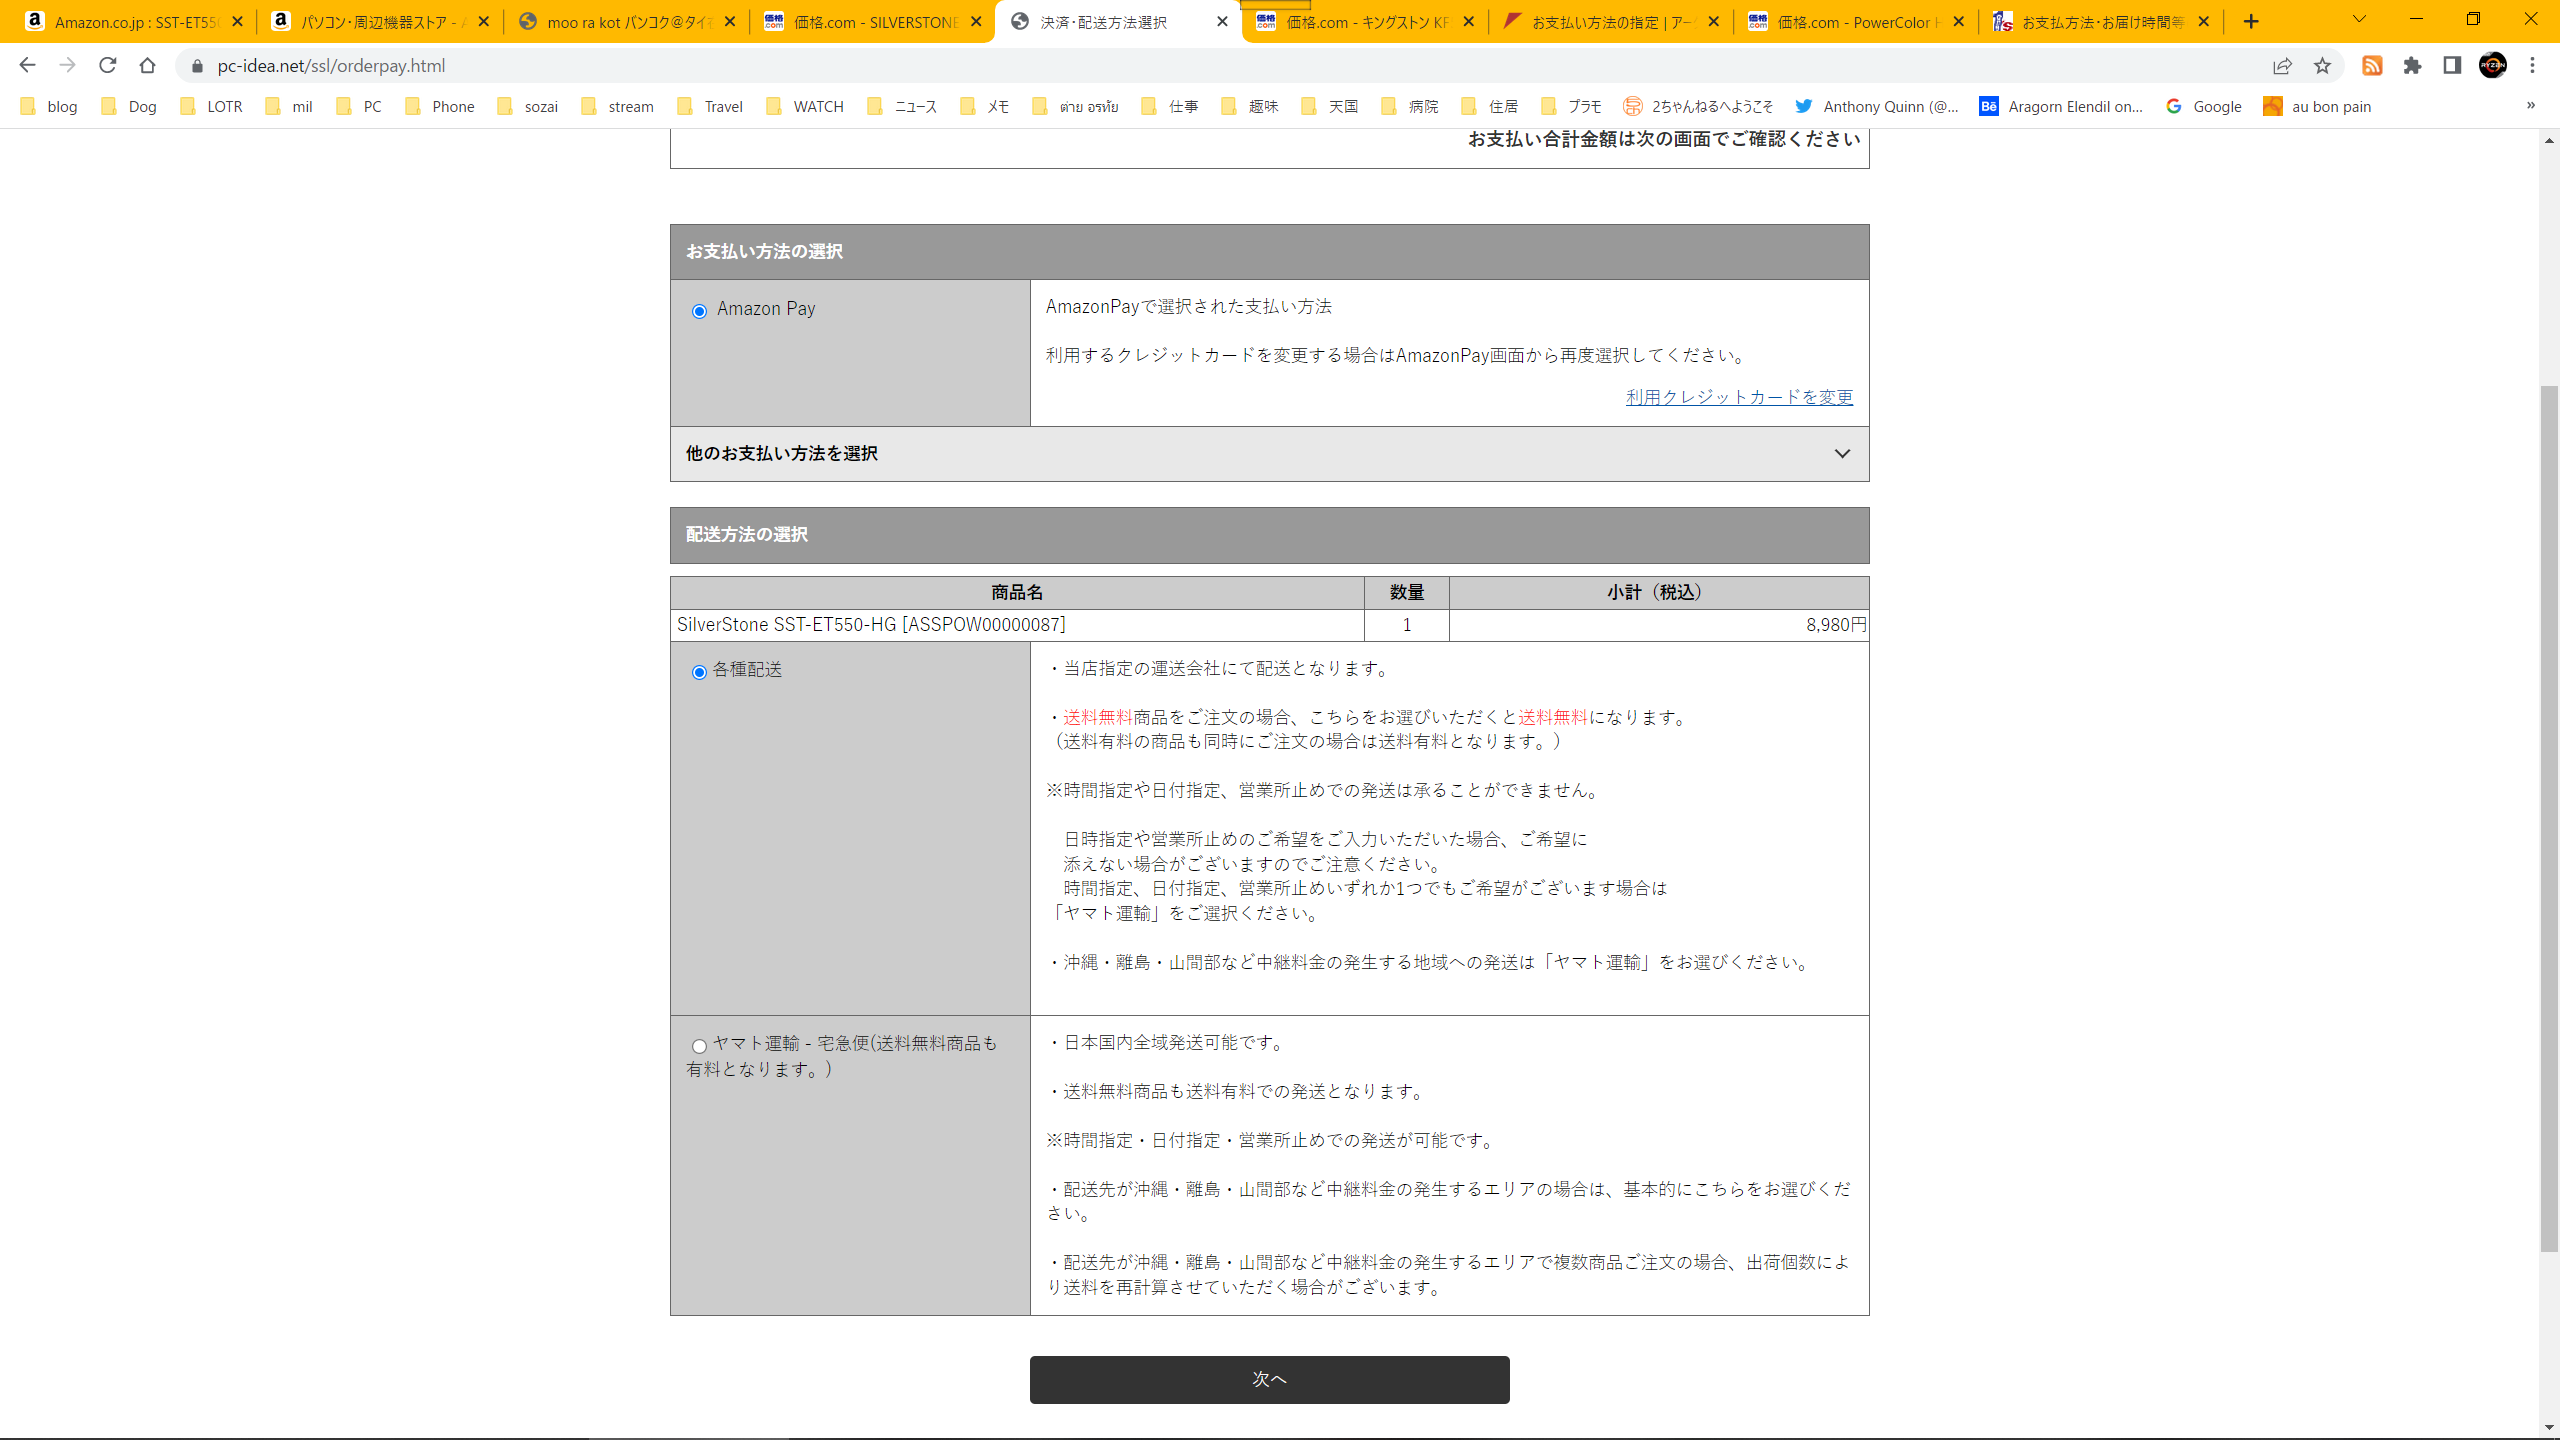Open the 病院 bookmark folder
2560x1440 pixels.
point(1411,106)
